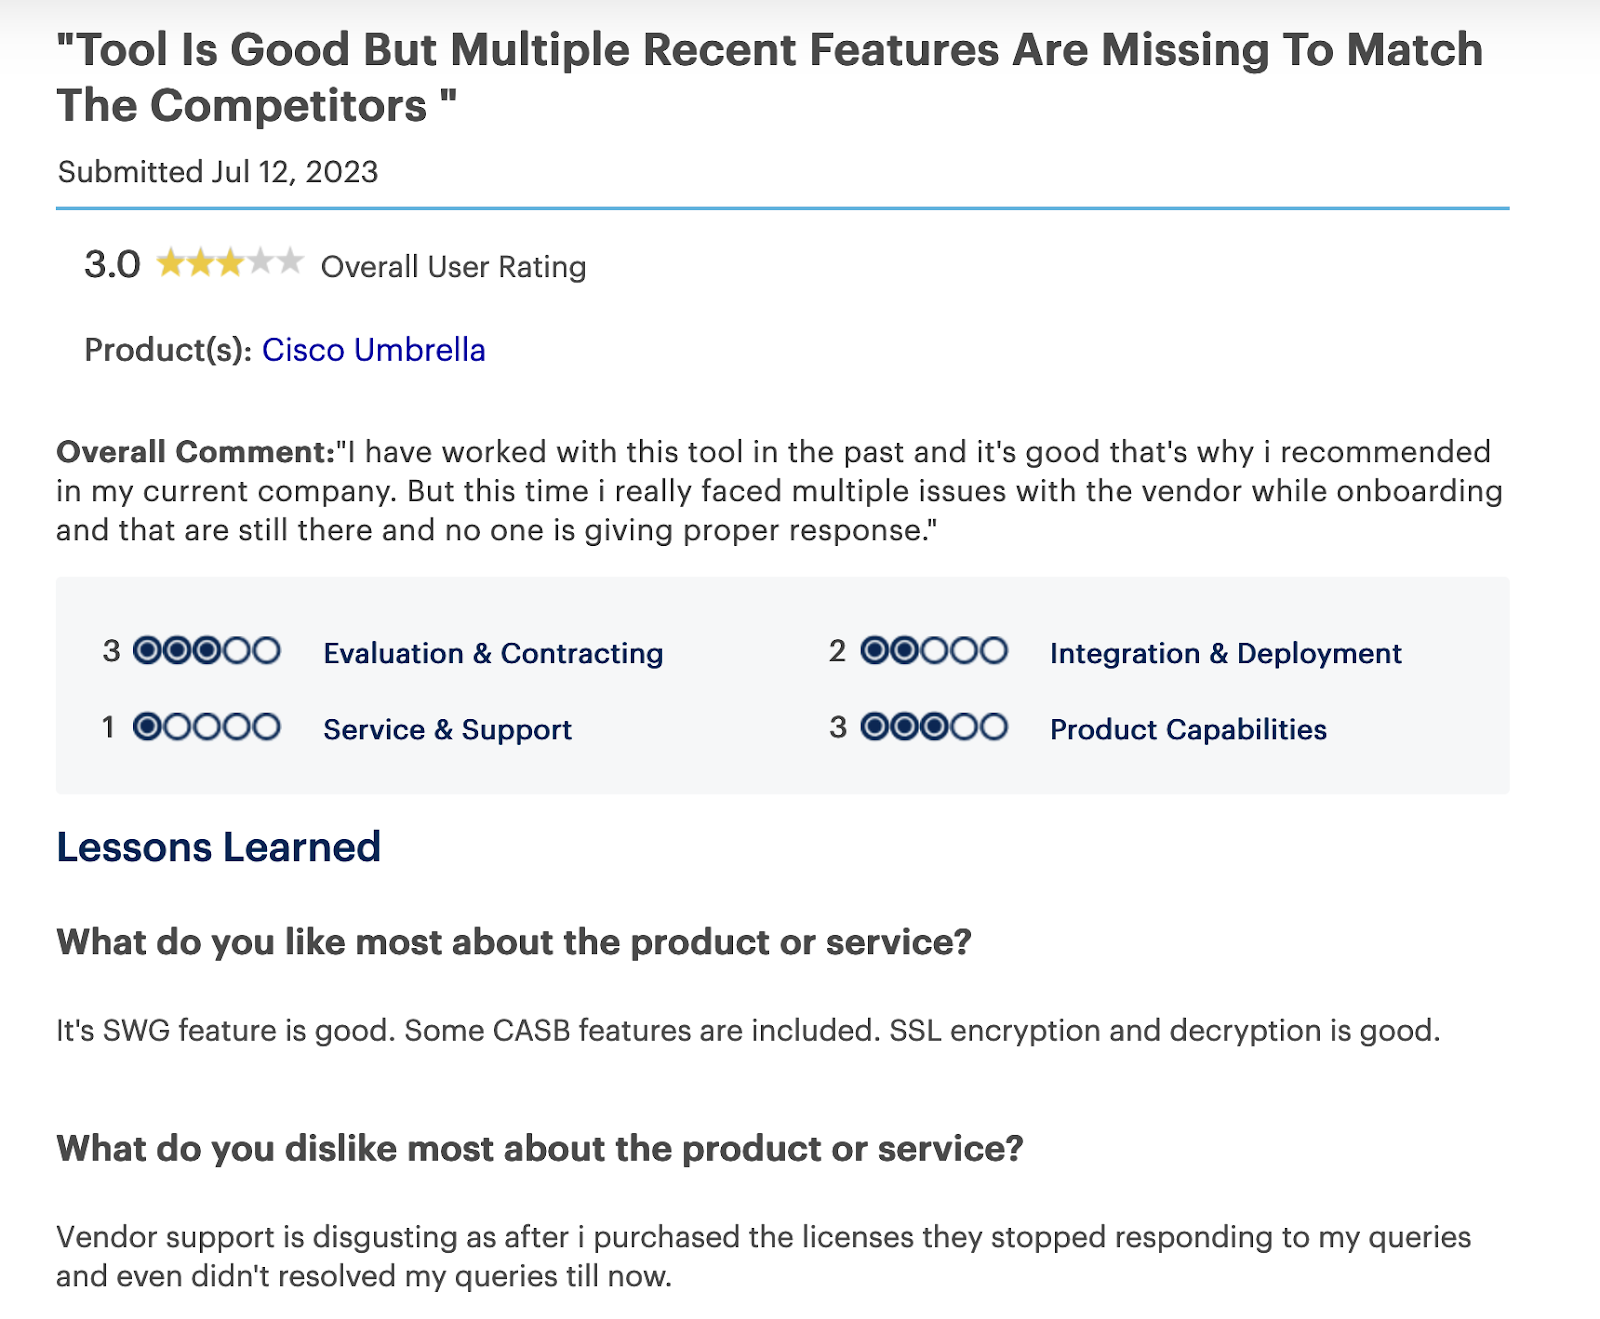This screenshot has height=1319, width=1600.
Task: Click the Lessons Learned heading
Action: [218, 847]
